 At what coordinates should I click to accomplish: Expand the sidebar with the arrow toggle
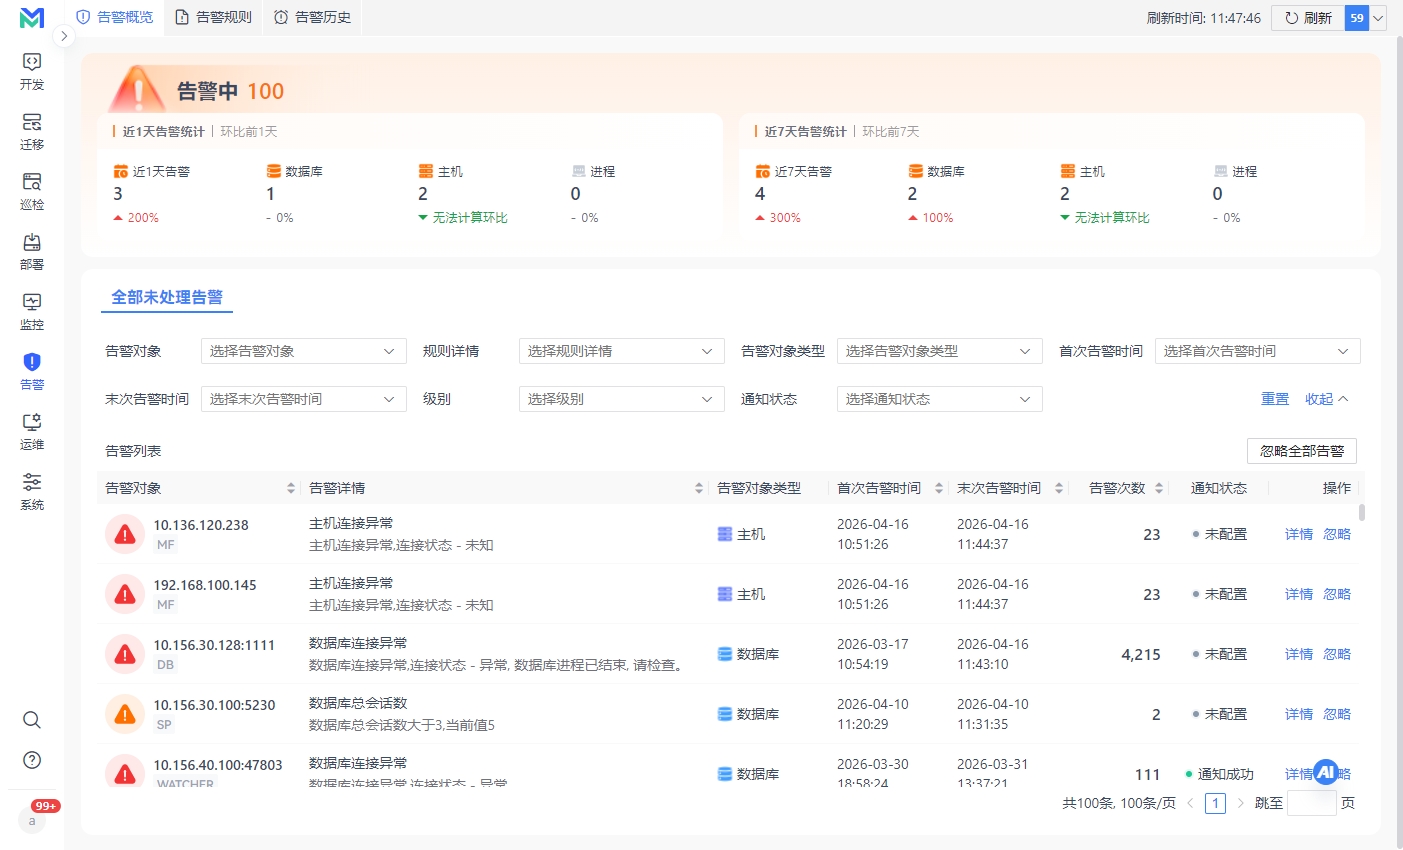63,36
